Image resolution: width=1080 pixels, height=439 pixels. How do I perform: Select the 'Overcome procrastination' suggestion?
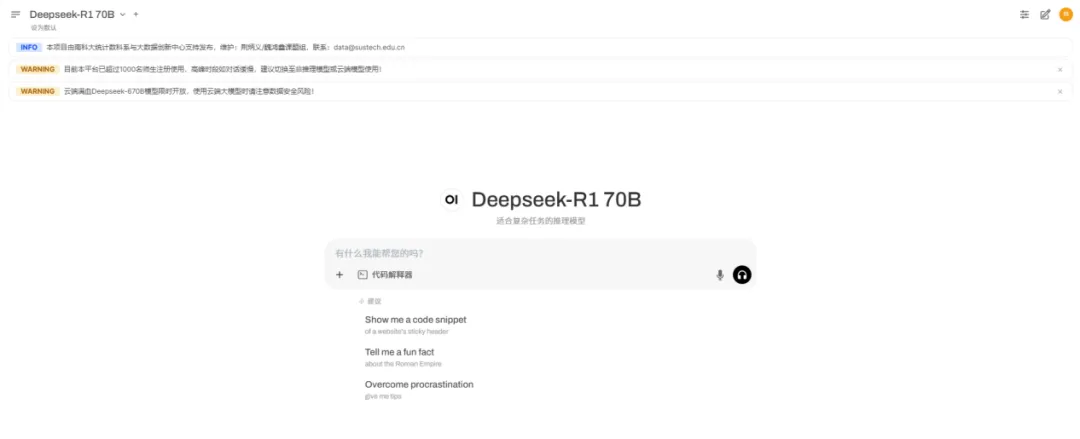419,389
